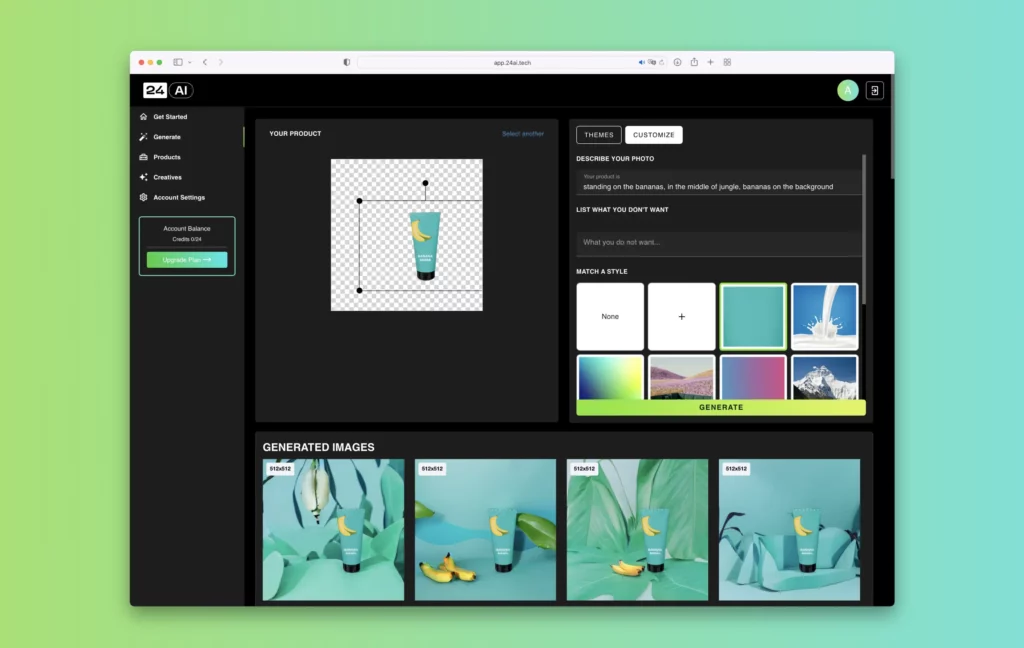Open a new tab with plus icon
Viewport: 1024px width, 648px height.
(711, 62)
